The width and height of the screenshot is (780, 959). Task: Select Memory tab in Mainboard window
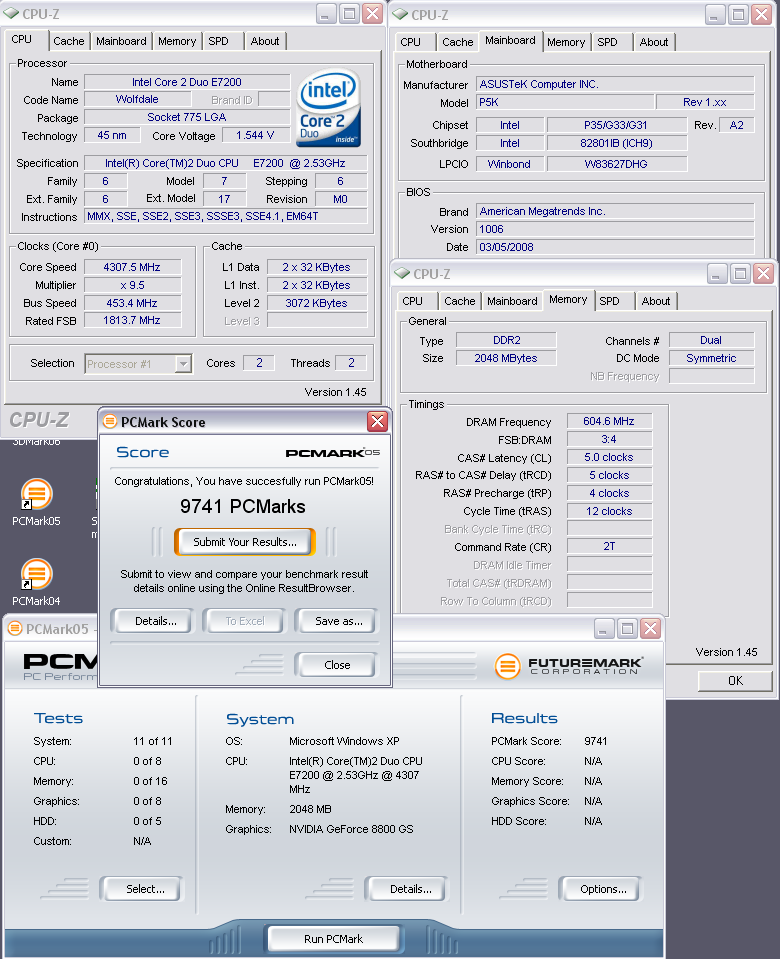pos(566,42)
